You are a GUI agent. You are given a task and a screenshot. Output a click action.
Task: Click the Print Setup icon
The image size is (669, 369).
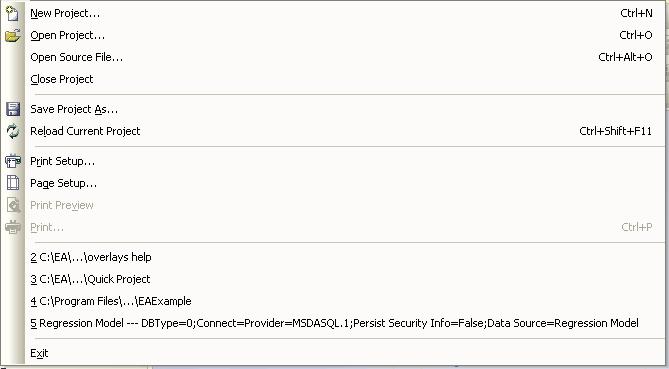(12, 161)
